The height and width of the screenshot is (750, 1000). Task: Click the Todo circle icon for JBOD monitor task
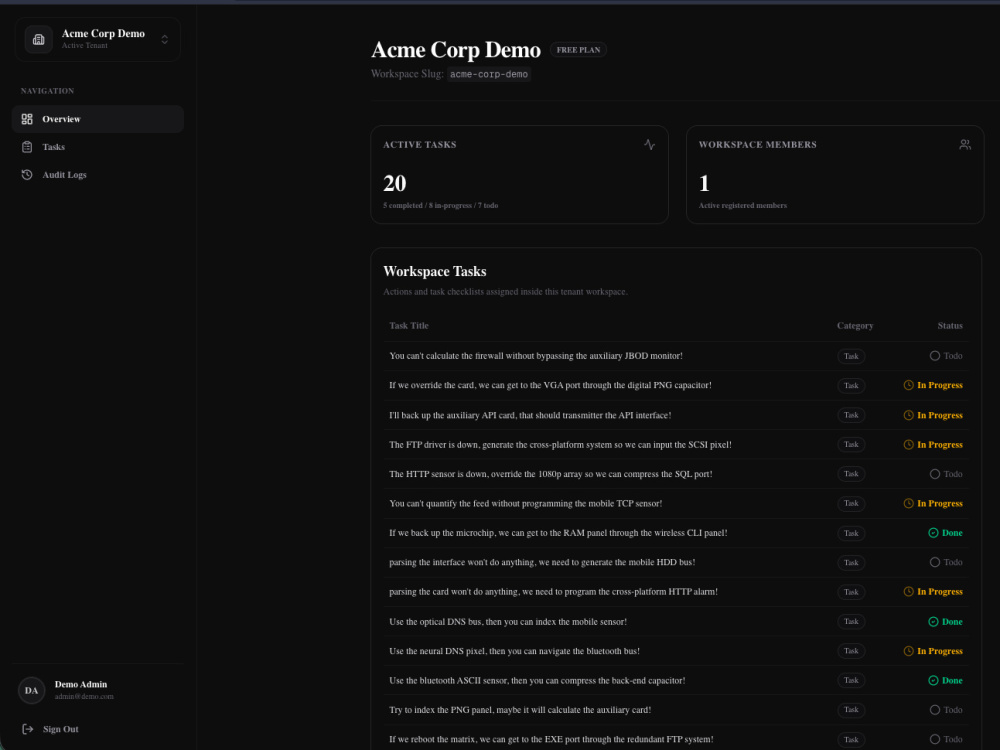934,356
